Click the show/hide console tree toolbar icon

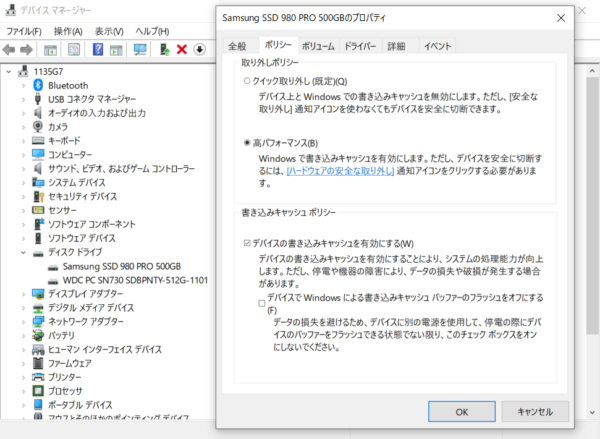pos(50,49)
